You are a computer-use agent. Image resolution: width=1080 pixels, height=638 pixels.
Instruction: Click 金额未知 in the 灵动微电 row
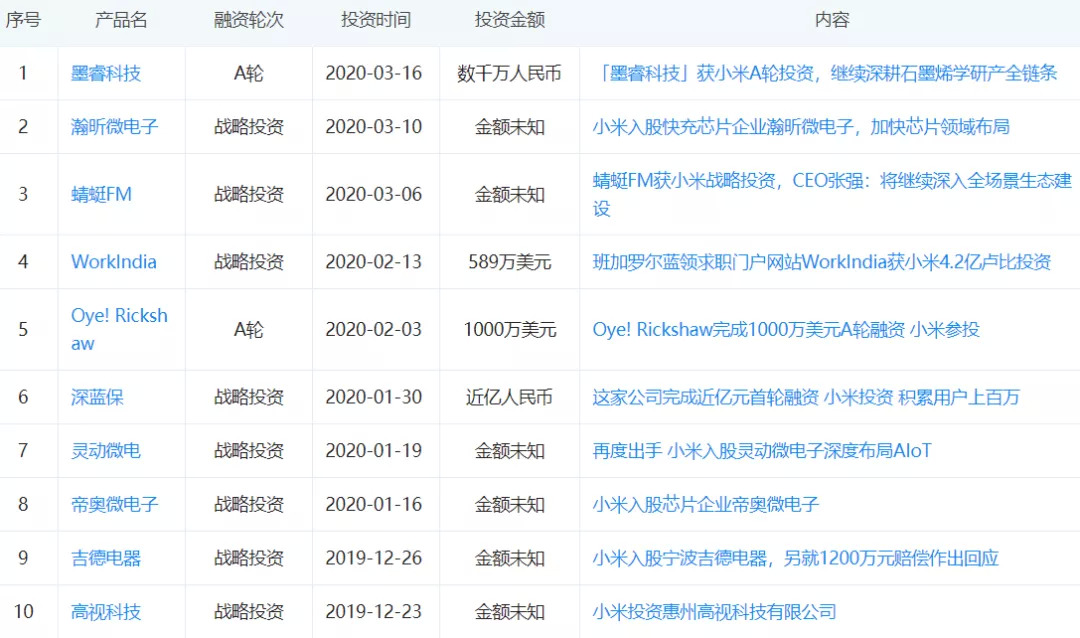click(510, 451)
